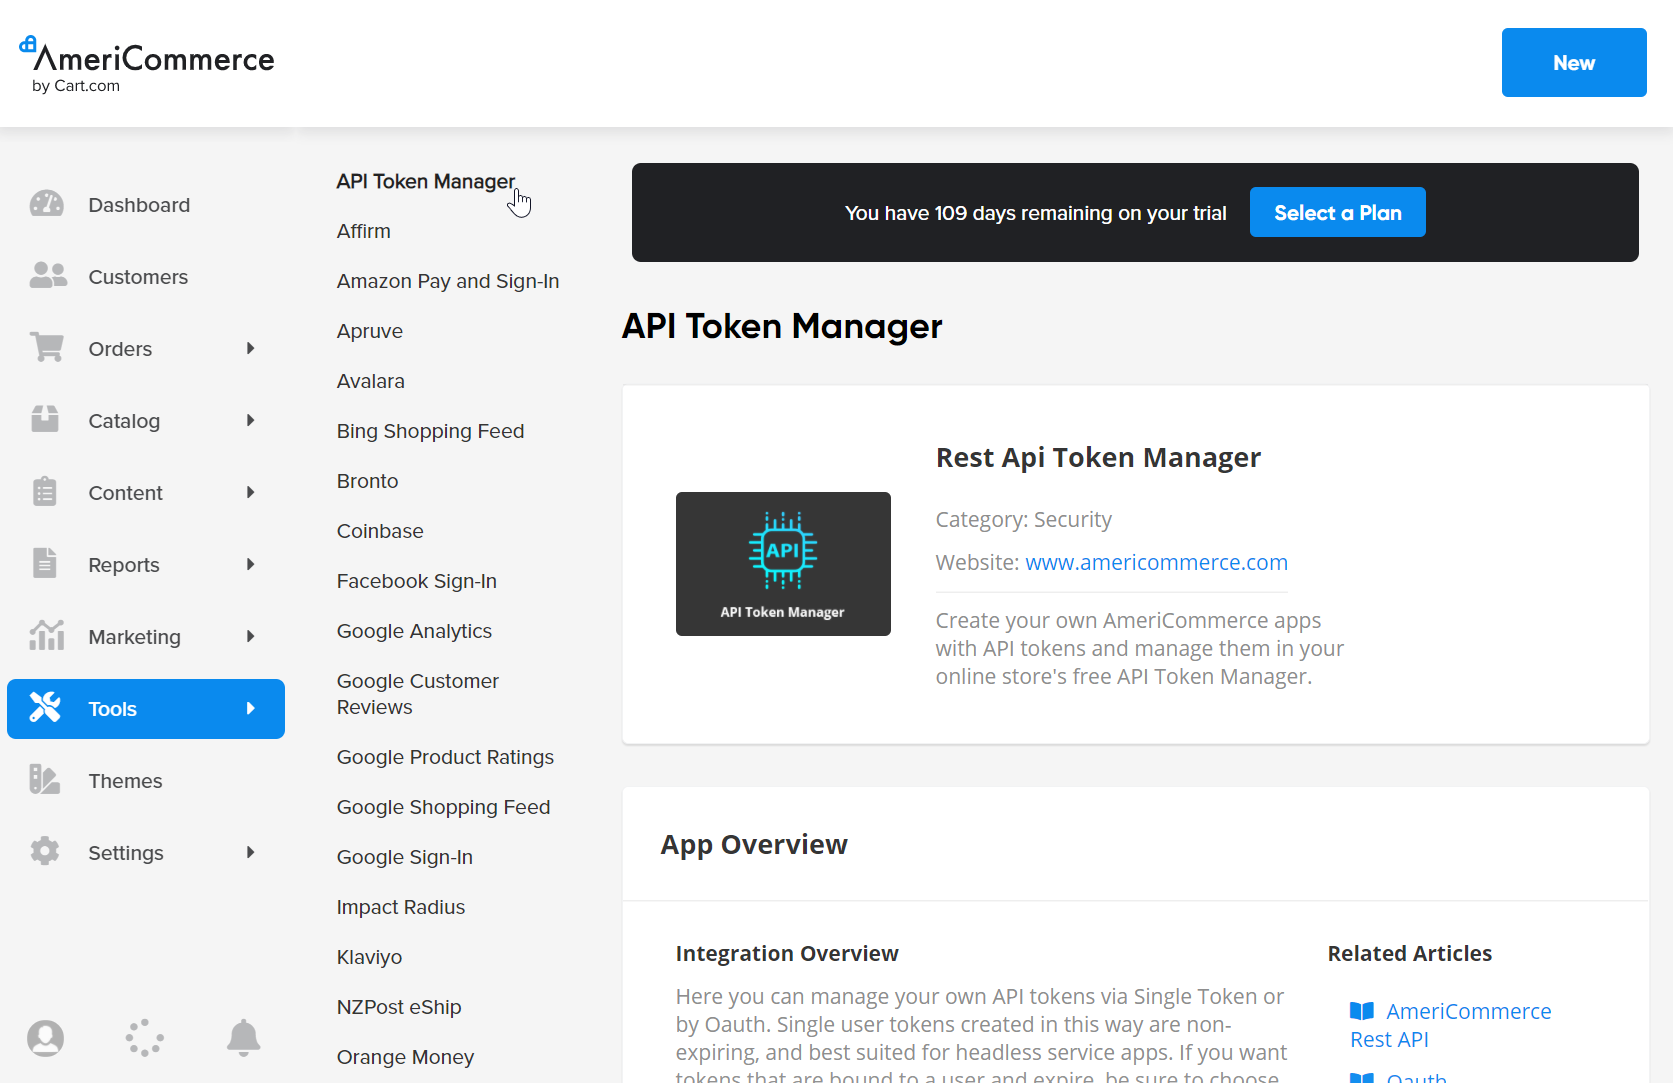Expand the Tools submenu arrow
The width and height of the screenshot is (1673, 1083).
[251, 708]
